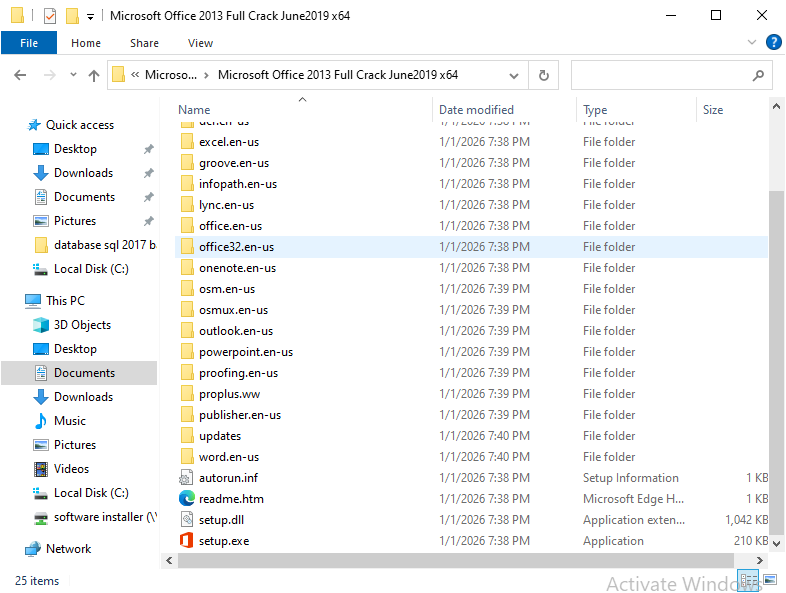Viewport: 786px width, 593px height.
Task: Open Explorer help question mark
Action: pos(773,42)
